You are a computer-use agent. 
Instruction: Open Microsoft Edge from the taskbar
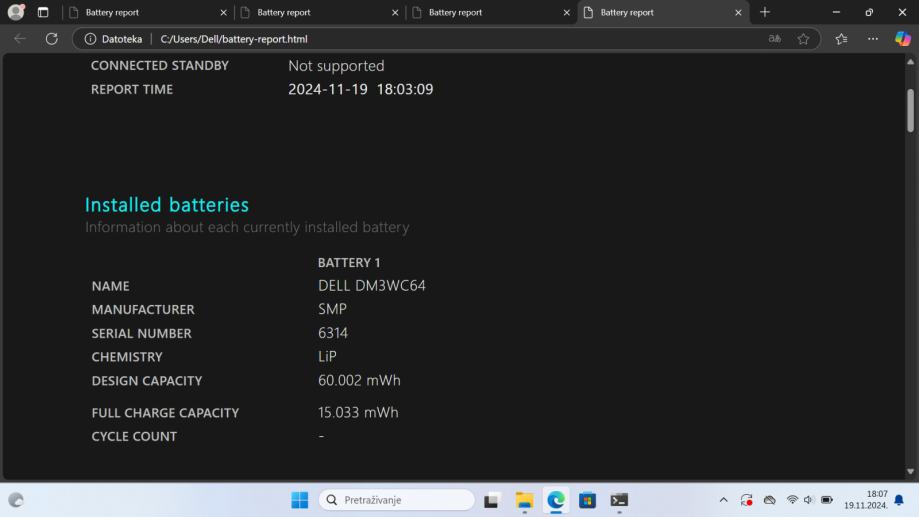click(556, 500)
